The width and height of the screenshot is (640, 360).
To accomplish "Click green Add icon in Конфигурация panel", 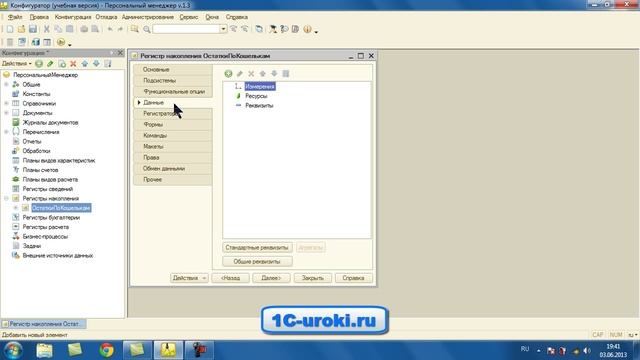I will tap(39, 64).
